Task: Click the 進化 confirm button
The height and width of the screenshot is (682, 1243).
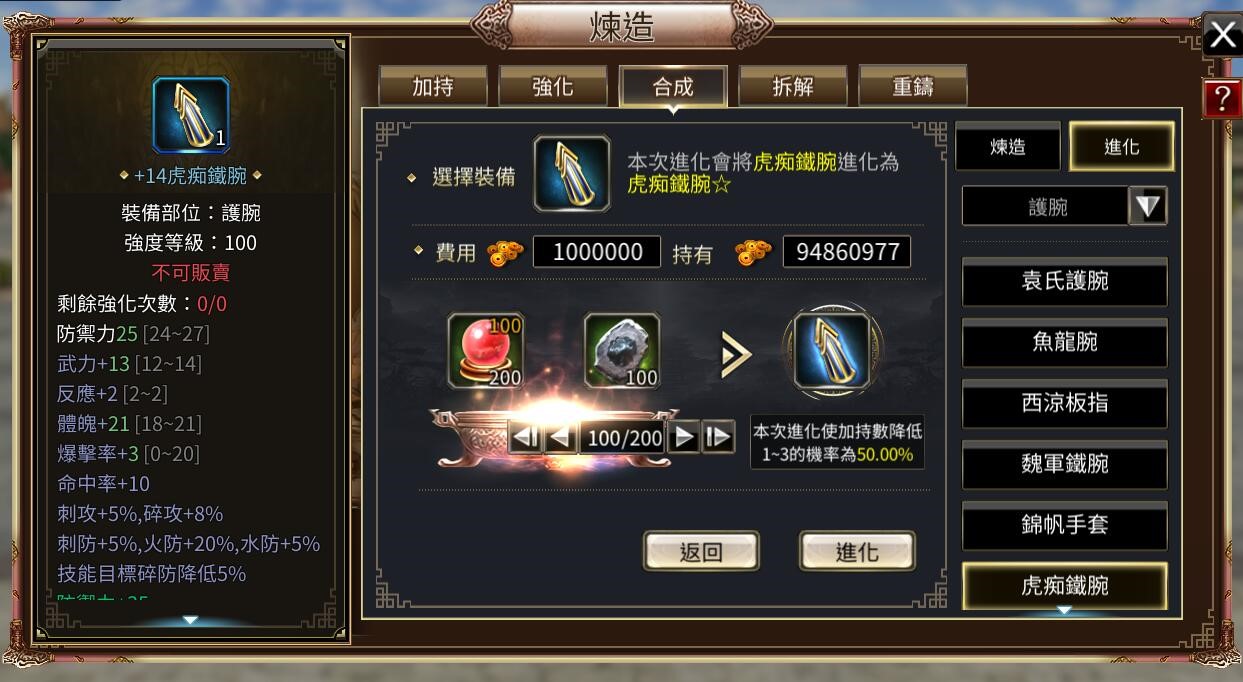Action: [857, 551]
